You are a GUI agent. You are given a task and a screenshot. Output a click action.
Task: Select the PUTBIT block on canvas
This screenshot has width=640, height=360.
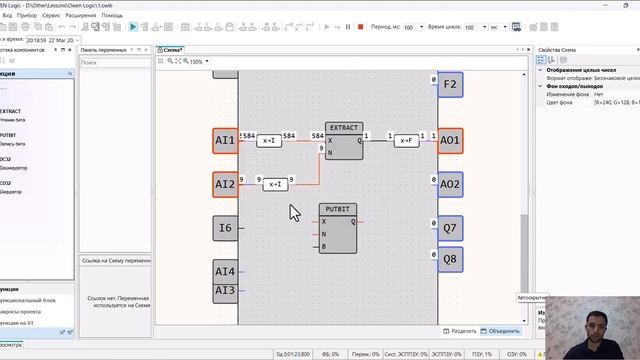click(338, 229)
